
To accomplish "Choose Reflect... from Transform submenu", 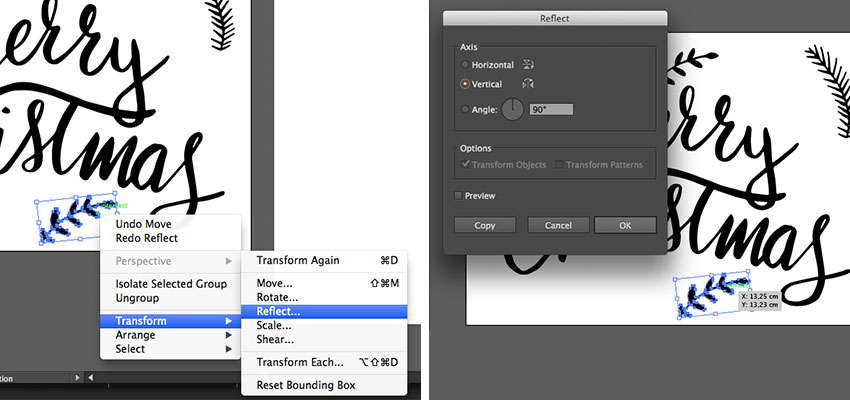I will [324, 312].
